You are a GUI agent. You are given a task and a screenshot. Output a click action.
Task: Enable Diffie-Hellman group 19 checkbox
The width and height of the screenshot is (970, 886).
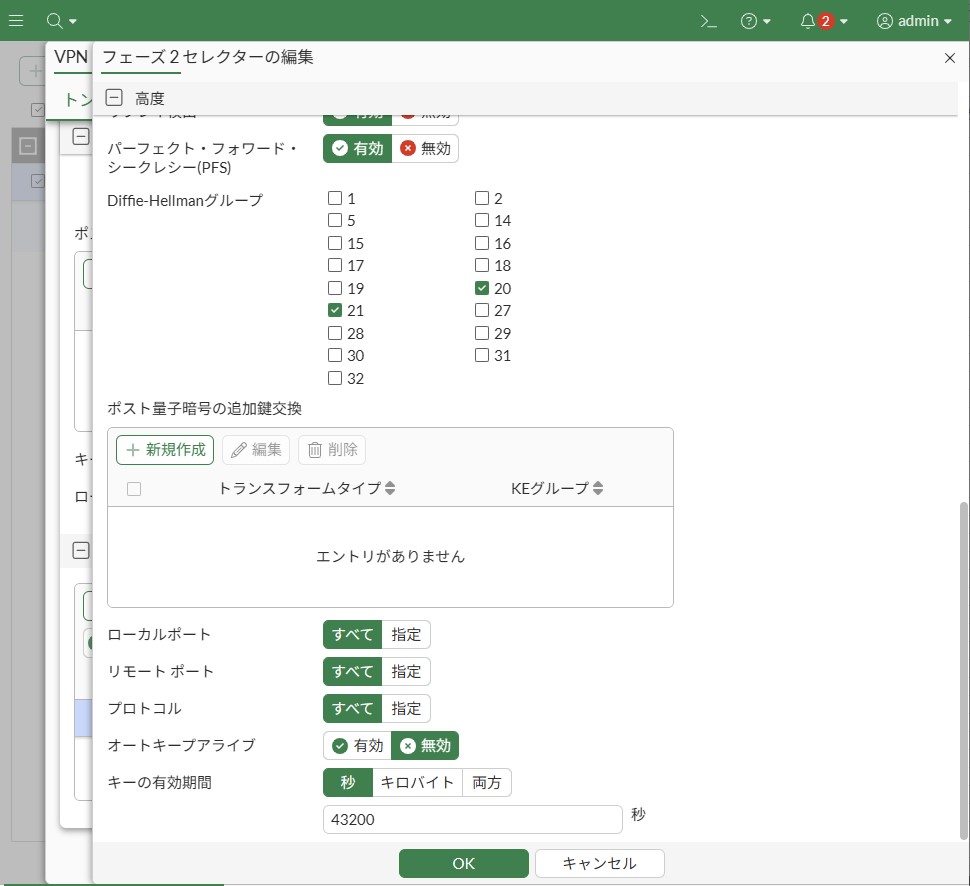coord(335,289)
